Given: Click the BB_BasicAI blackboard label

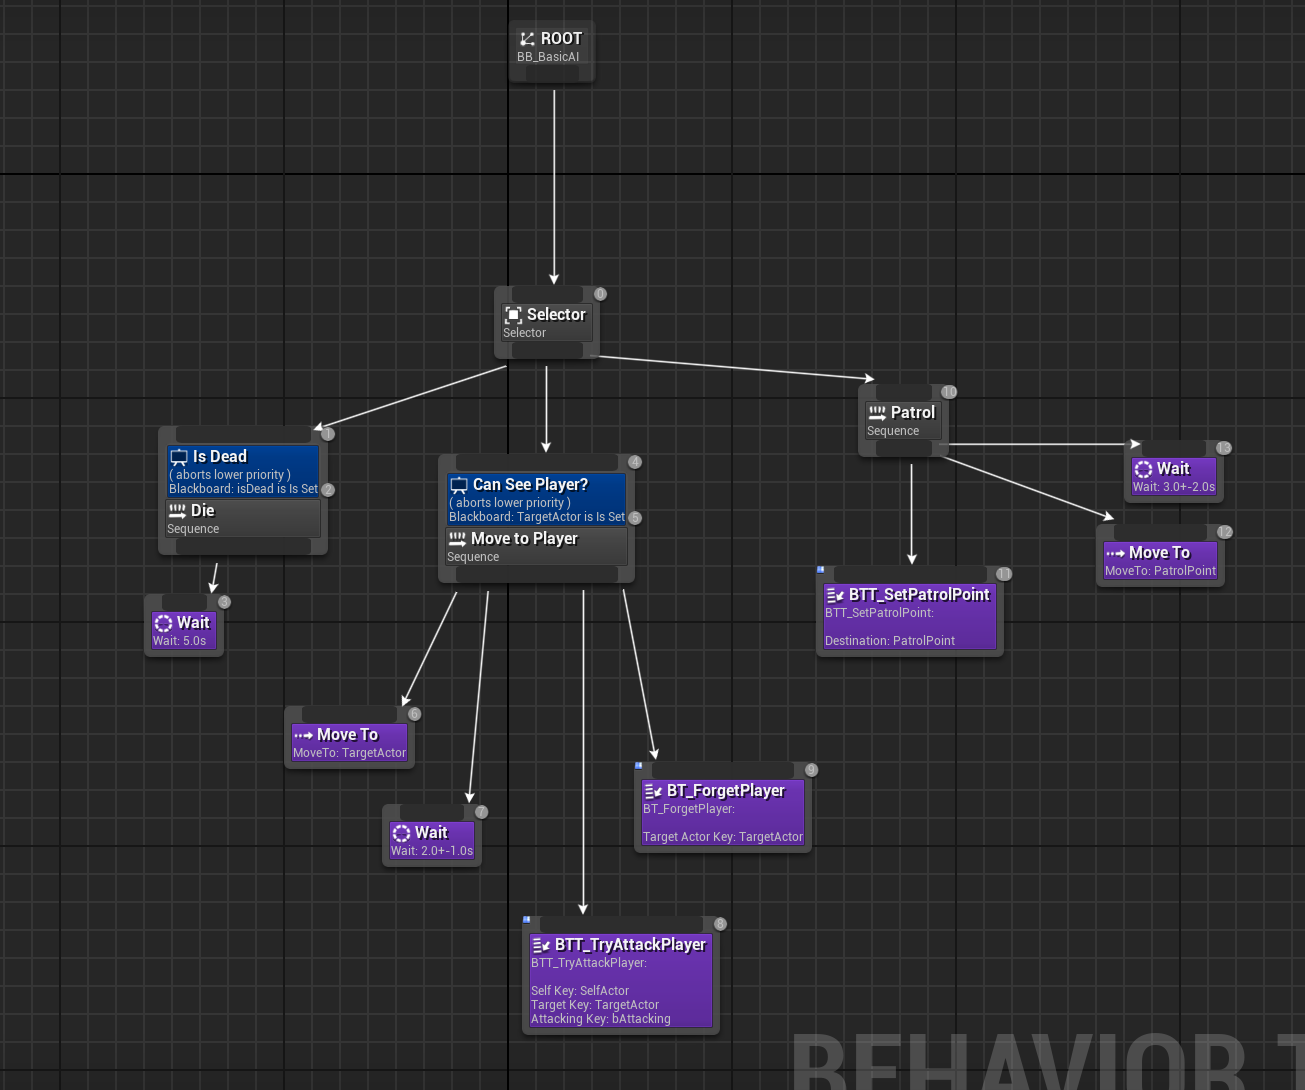Looking at the screenshot, I should click(x=548, y=57).
